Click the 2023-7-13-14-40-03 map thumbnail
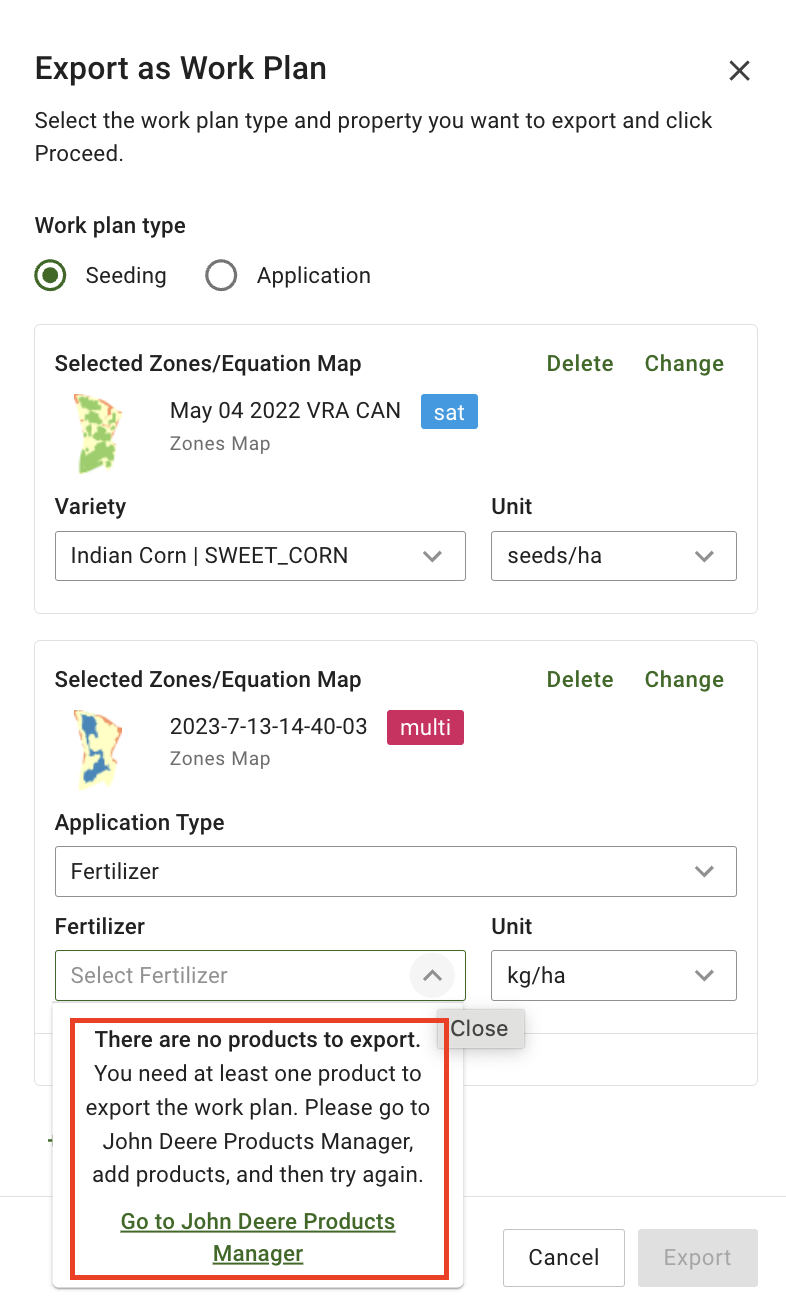This screenshot has height=1308, width=786. (x=97, y=748)
